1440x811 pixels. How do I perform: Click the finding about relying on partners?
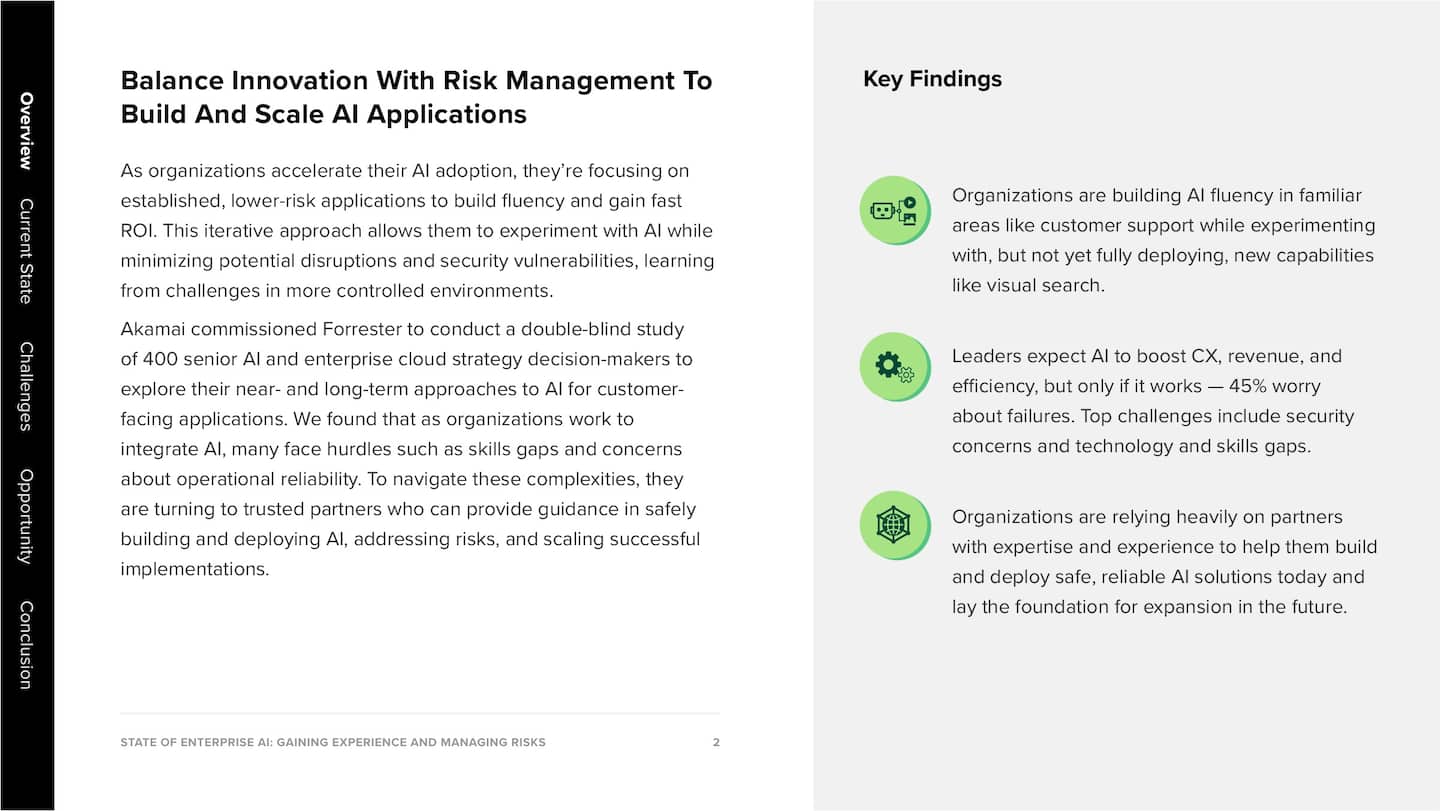tap(1164, 562)
